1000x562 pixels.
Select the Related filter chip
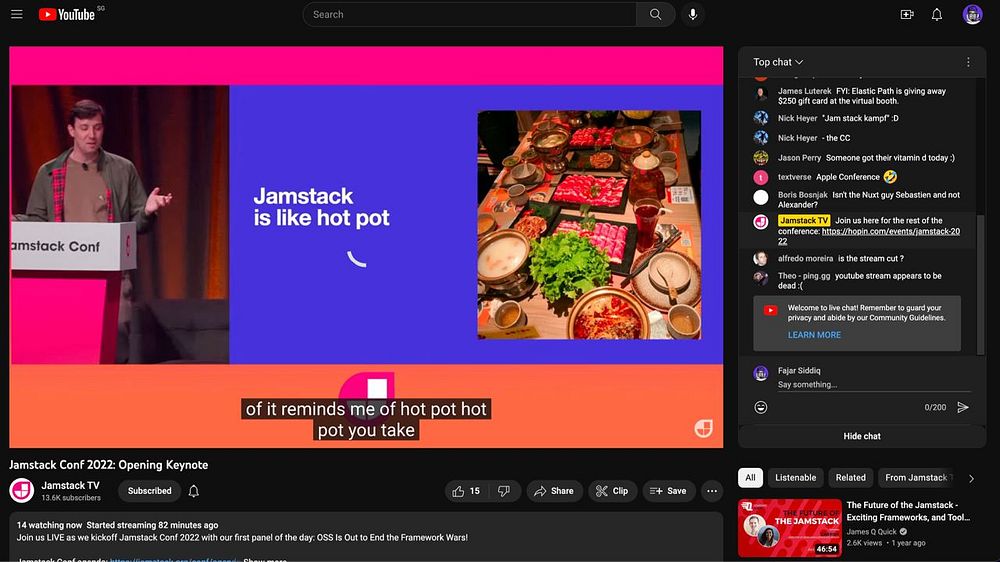(x=851, y=478)
